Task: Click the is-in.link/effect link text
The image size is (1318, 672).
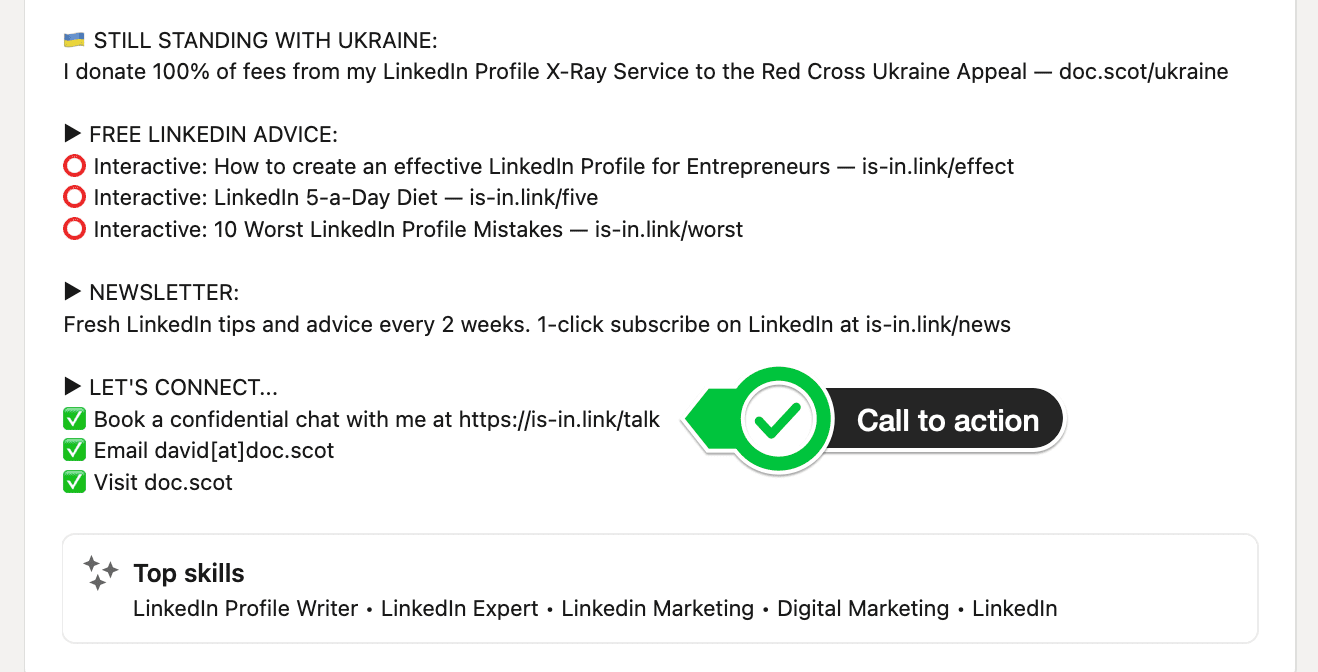Action: pyautogui.click(x=938, y=167)
